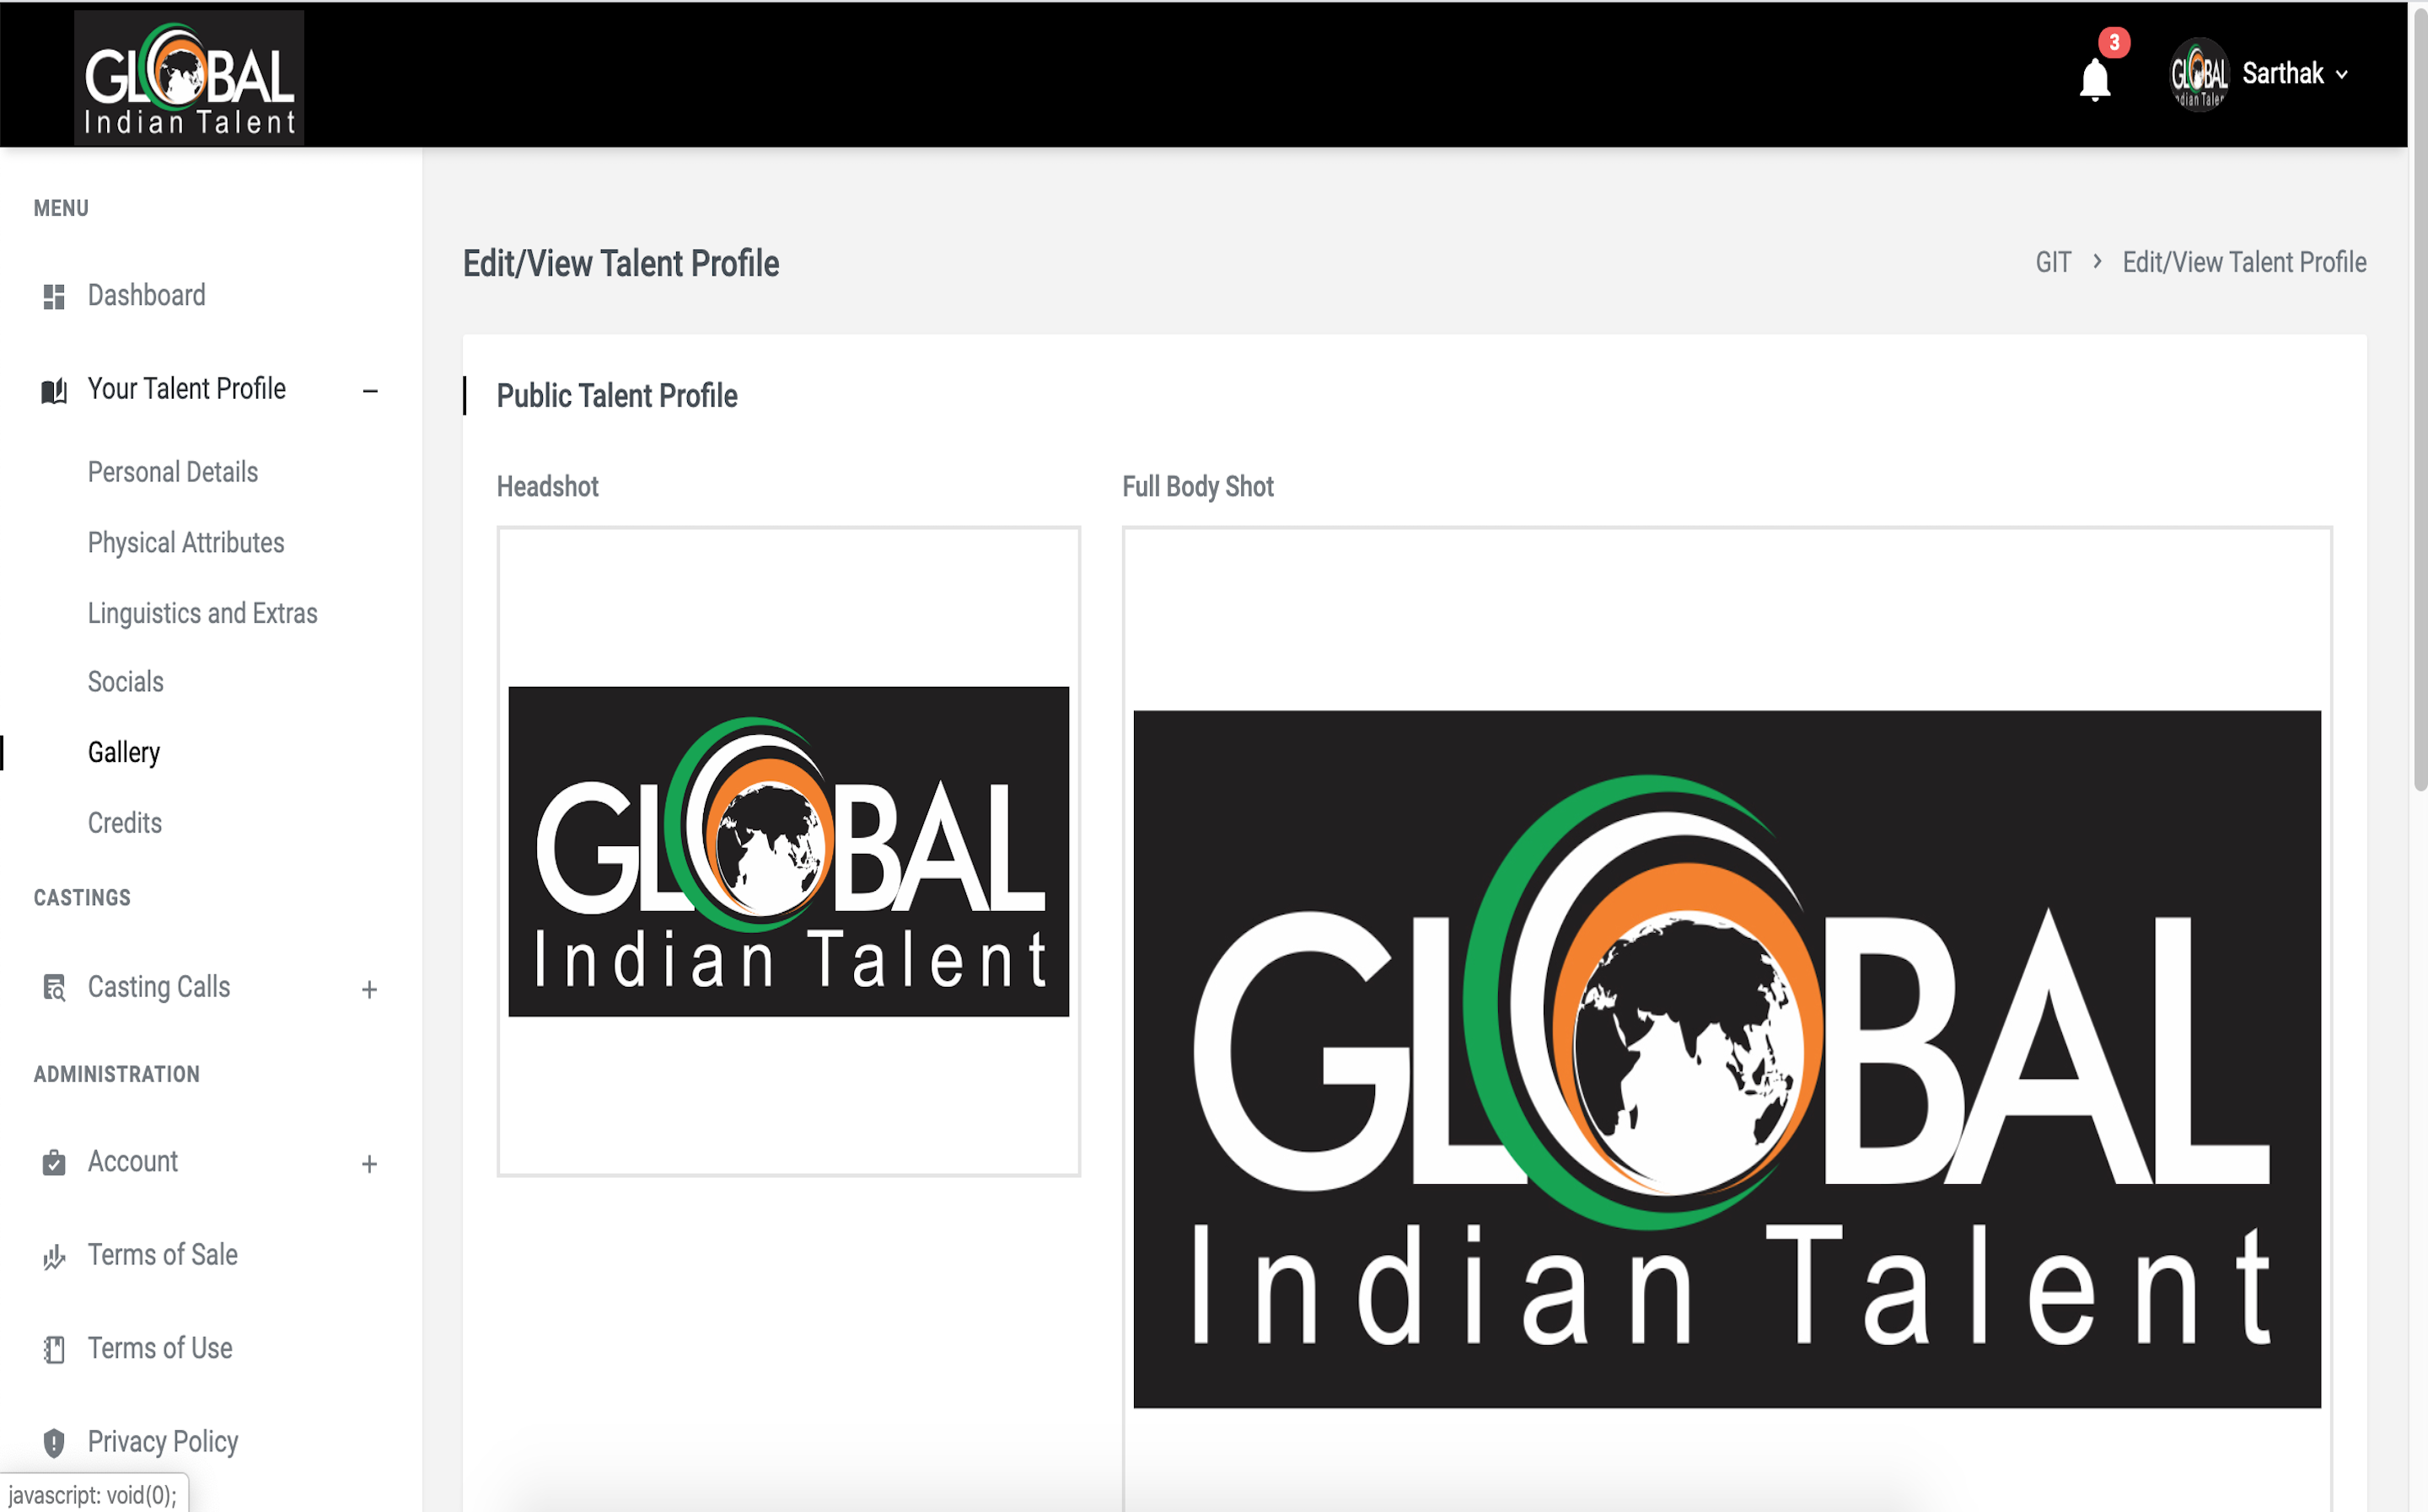Select Physical Attributes in the sidebar

click(186, 543)
